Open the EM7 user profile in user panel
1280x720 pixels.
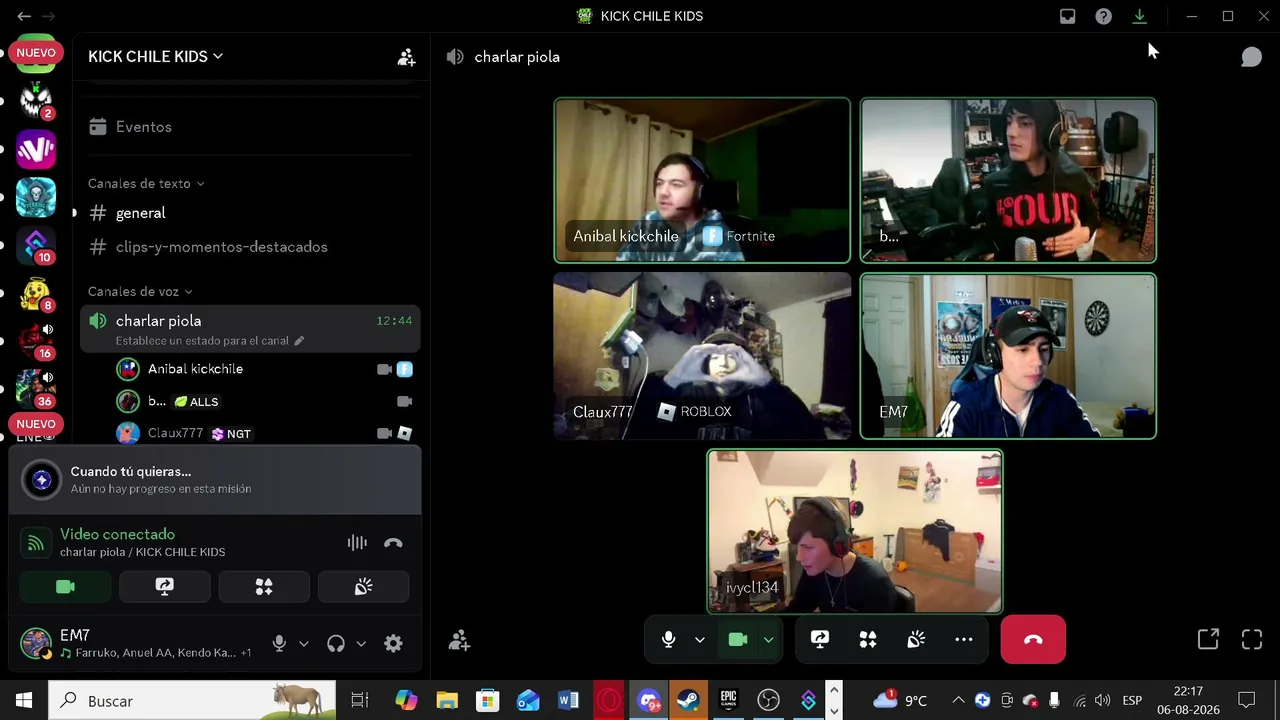coord(138,644)
